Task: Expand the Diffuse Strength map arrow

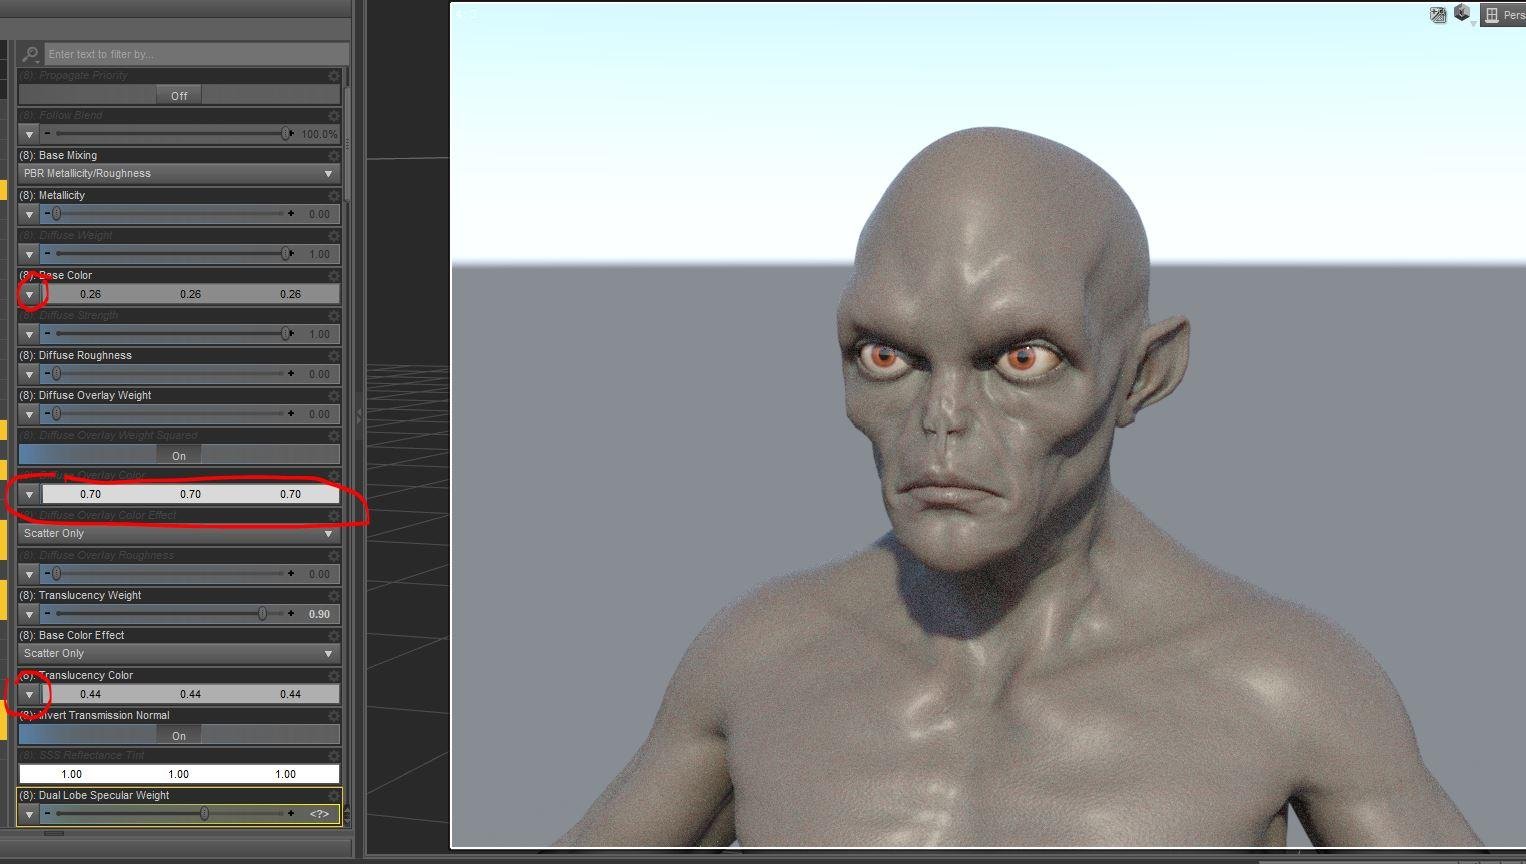Action: pyautogui.click(x=29, y=334)
